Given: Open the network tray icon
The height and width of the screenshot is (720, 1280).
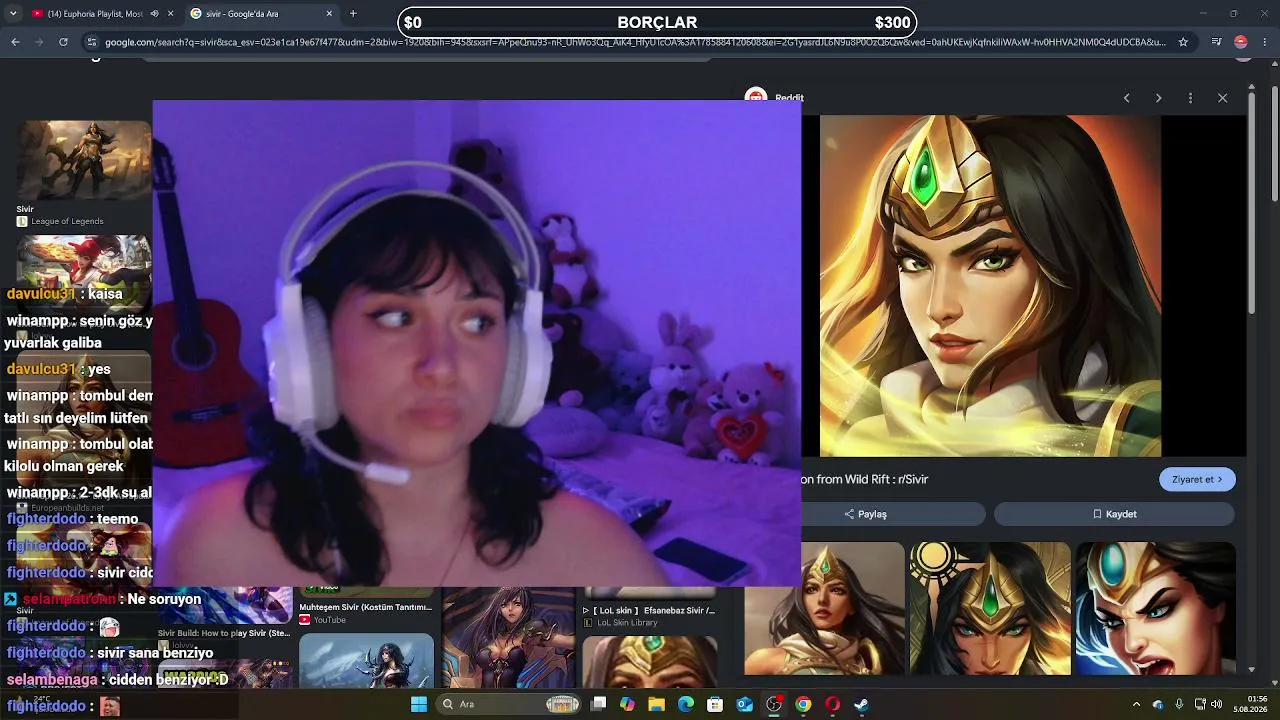Looking at the screenshot, I should click(x=1200, y=704).
